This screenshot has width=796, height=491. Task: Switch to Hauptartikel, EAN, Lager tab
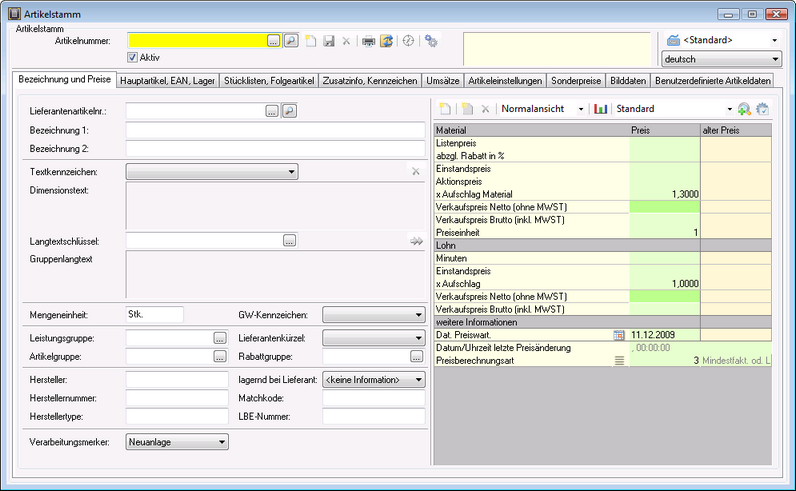coord(168,80)
